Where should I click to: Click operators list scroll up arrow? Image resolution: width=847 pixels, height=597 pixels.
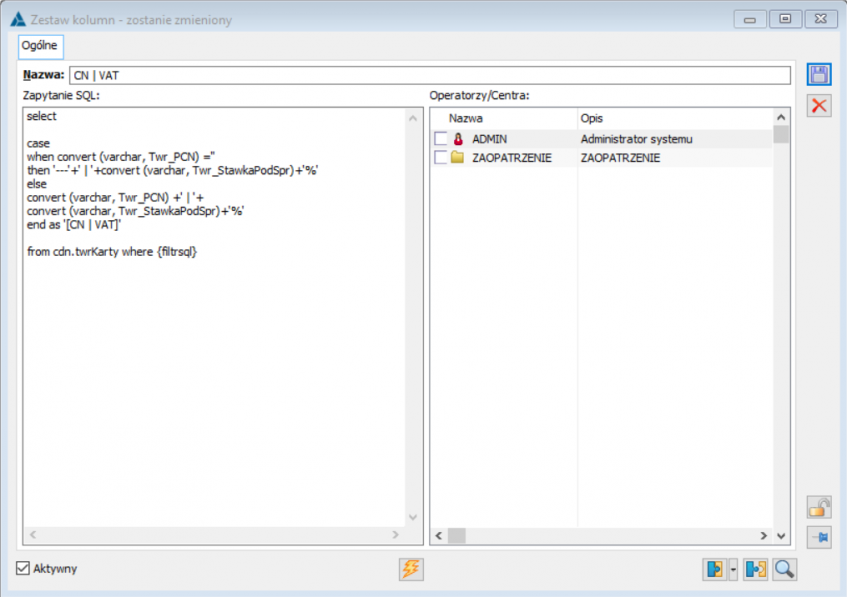click(781, 118)
